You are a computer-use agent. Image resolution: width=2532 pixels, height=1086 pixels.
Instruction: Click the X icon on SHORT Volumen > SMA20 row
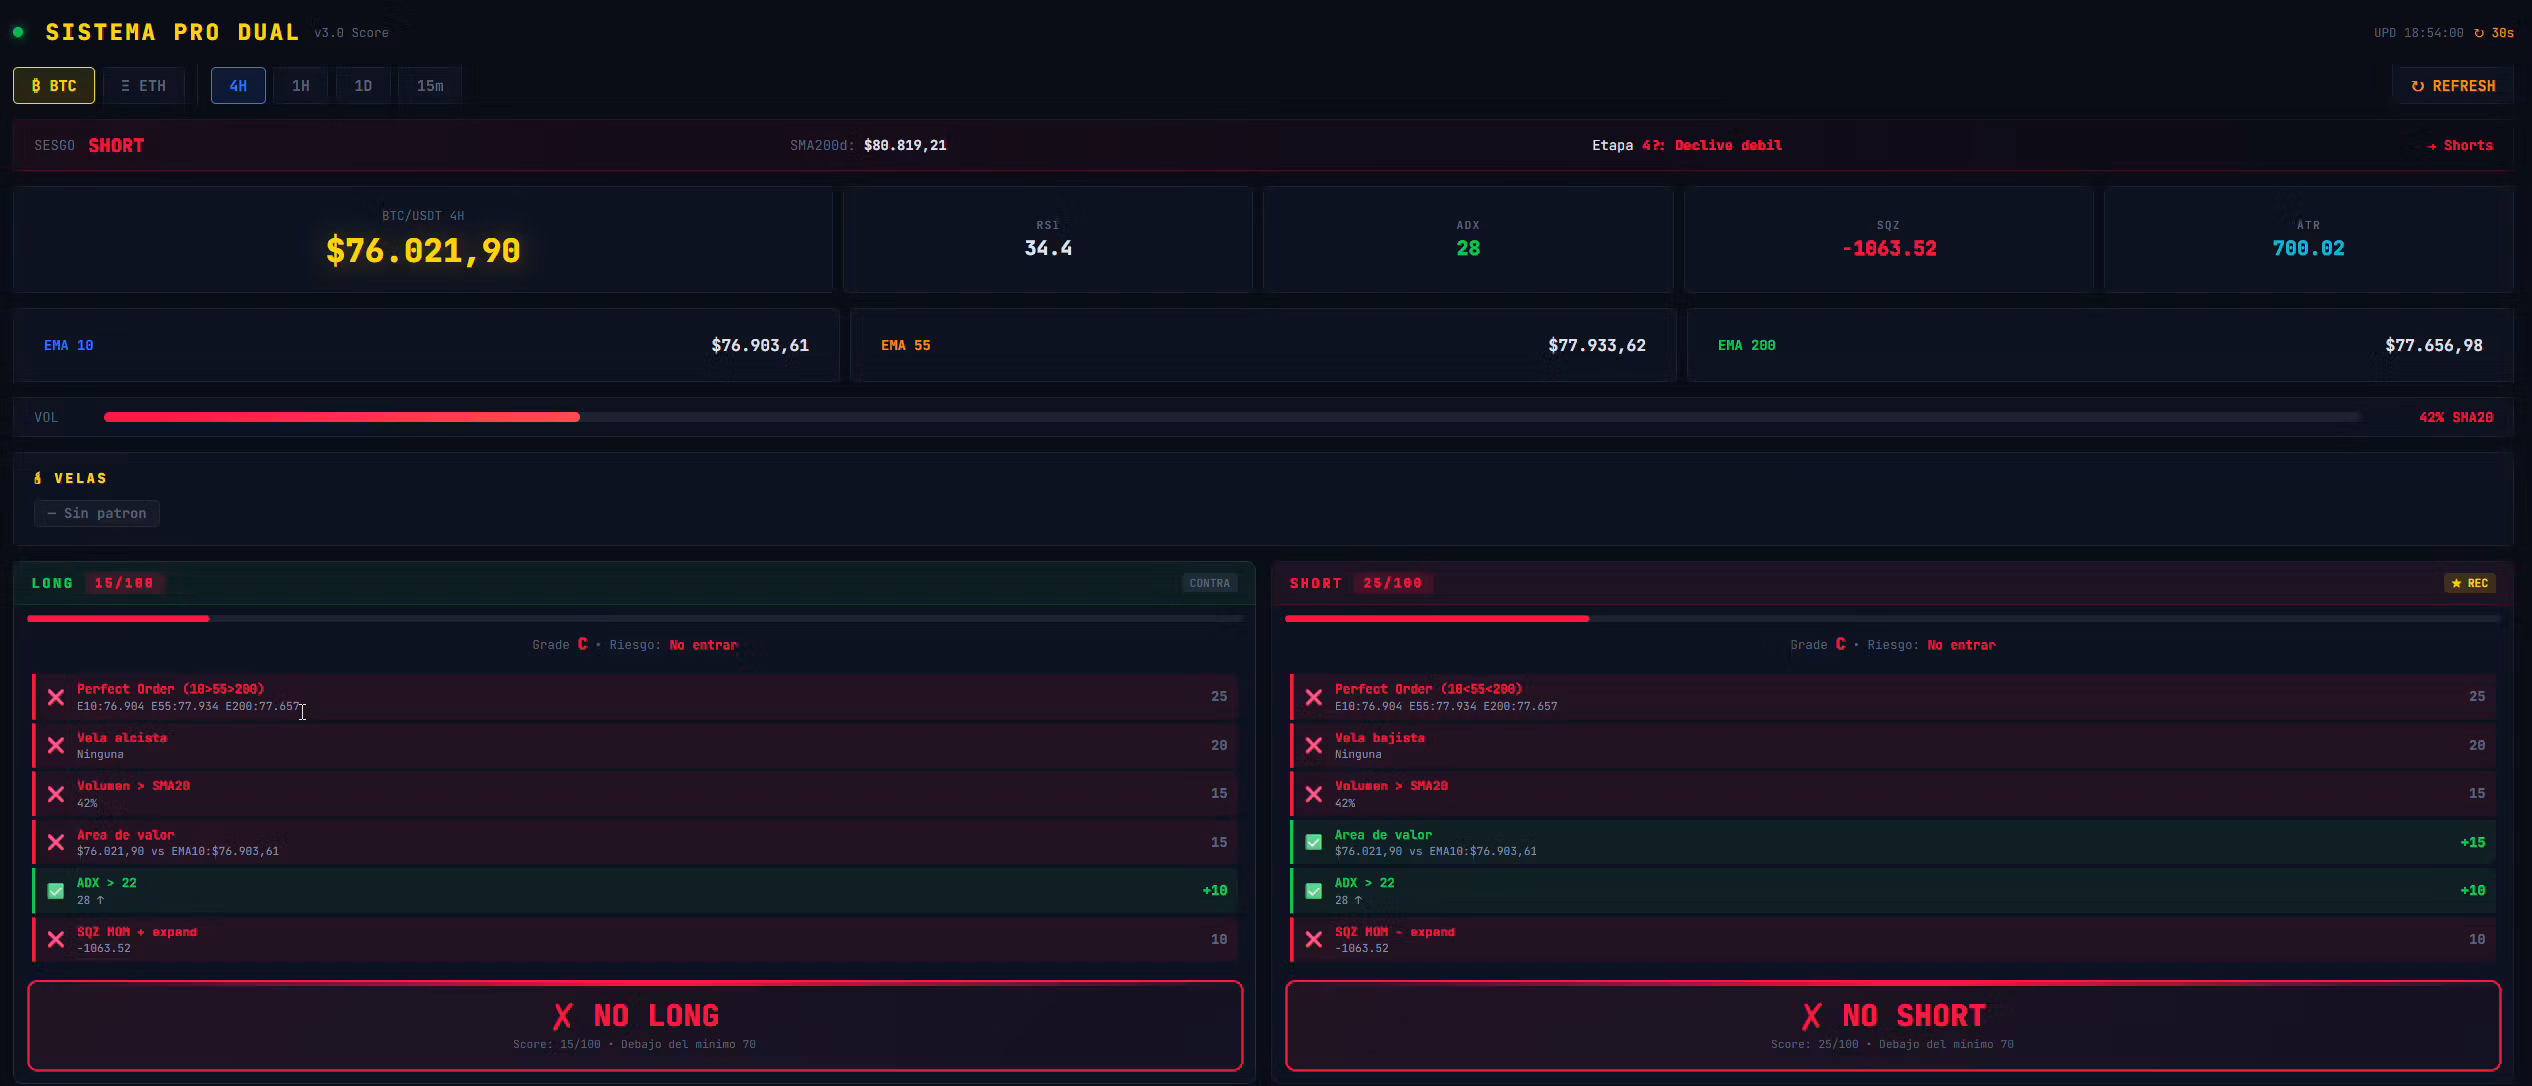[x=1314, y=794]
